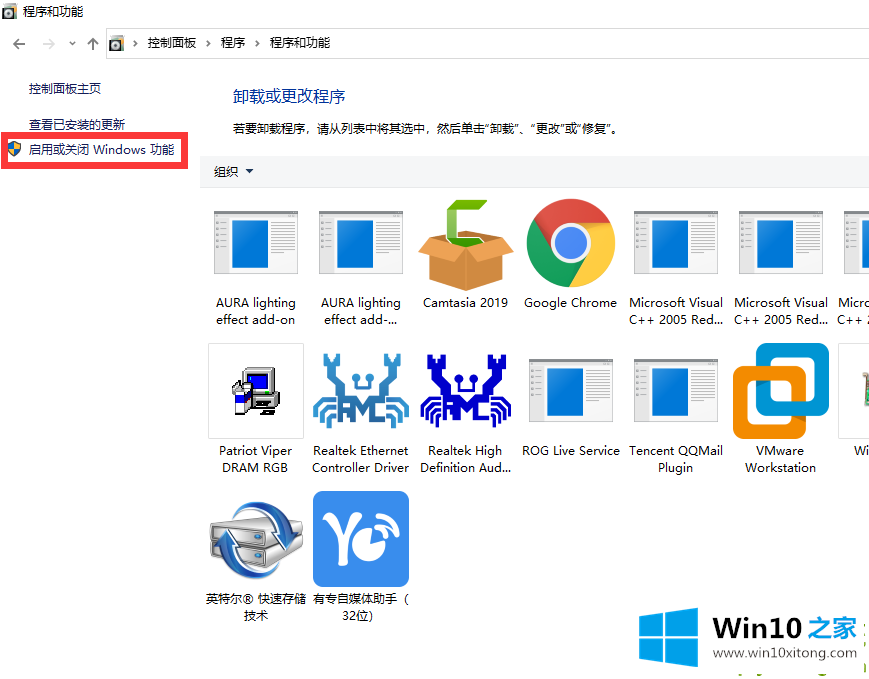Image resolution: width=869 pixels, height=679 pixels.
Task: Click 程序和功能 in the breadcrumb
Action: pyautogui.click(x=300, y=43)
